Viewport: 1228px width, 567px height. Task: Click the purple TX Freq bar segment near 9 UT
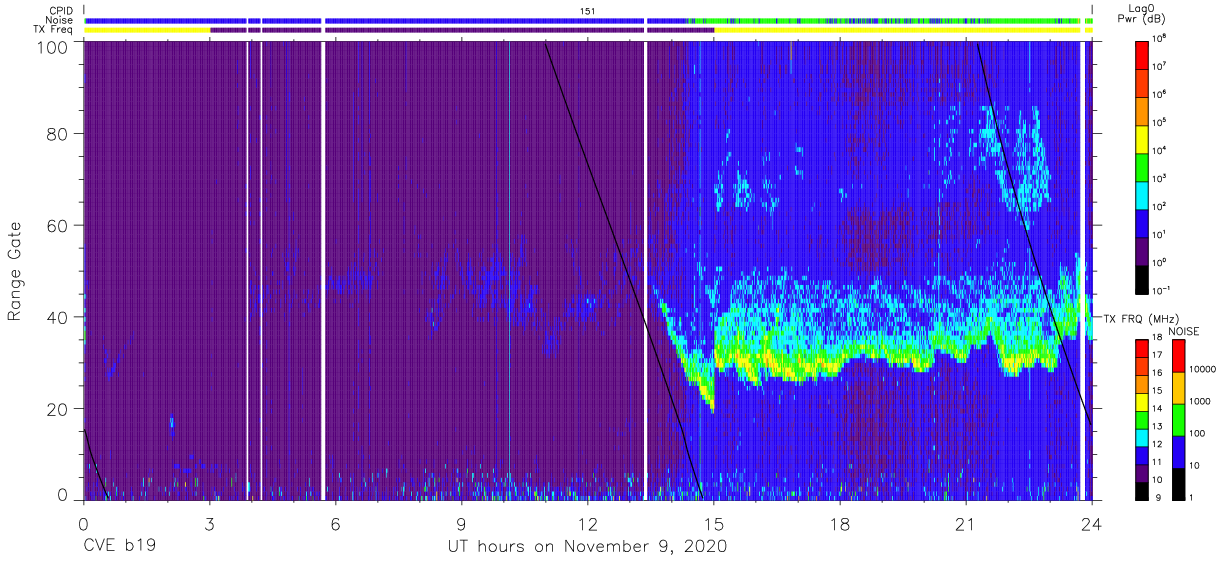pyautogui.click(x=462, y=30)
